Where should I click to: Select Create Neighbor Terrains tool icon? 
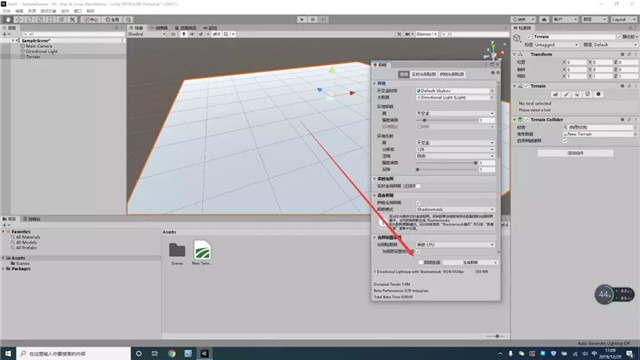(556, 94)
